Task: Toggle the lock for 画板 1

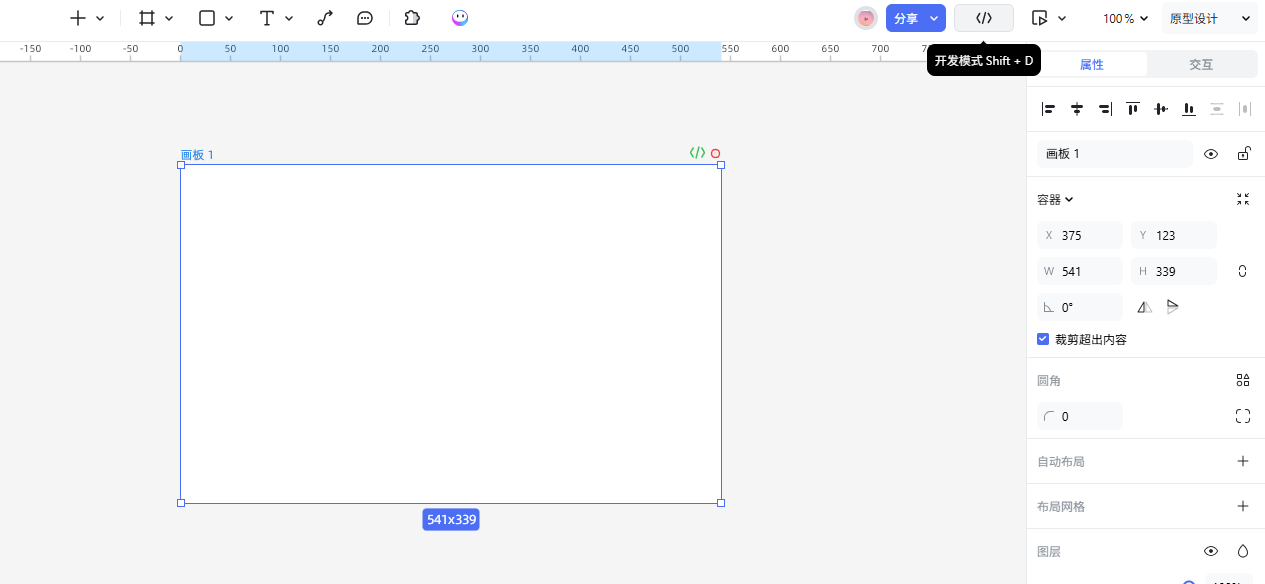Action: pos(1243,154)
